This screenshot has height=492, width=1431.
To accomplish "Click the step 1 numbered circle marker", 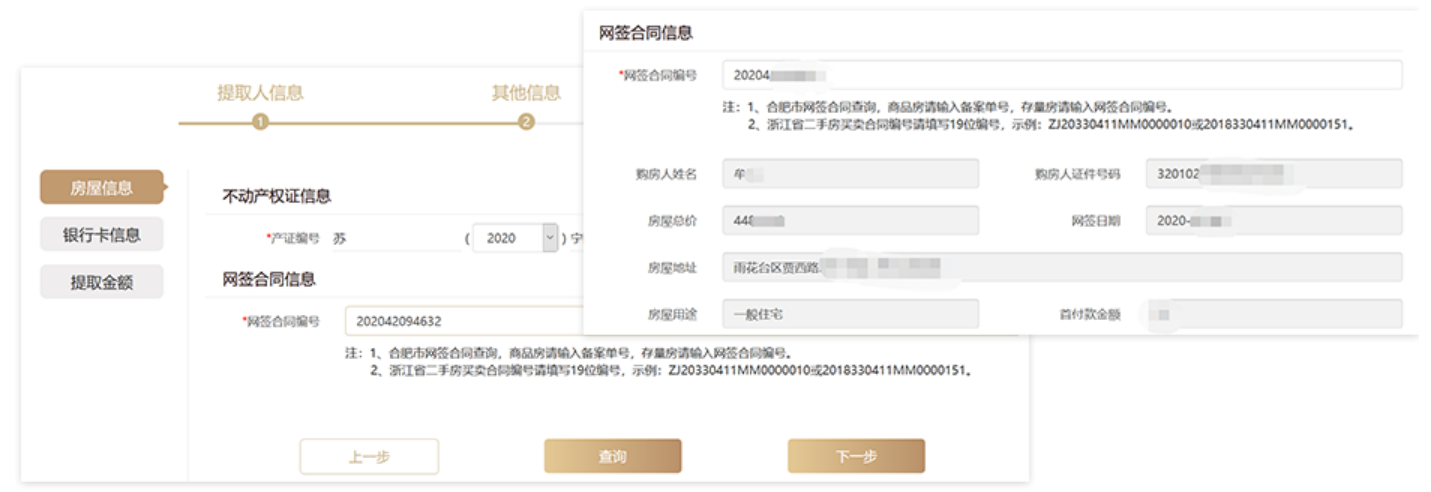I will point(260,122).
